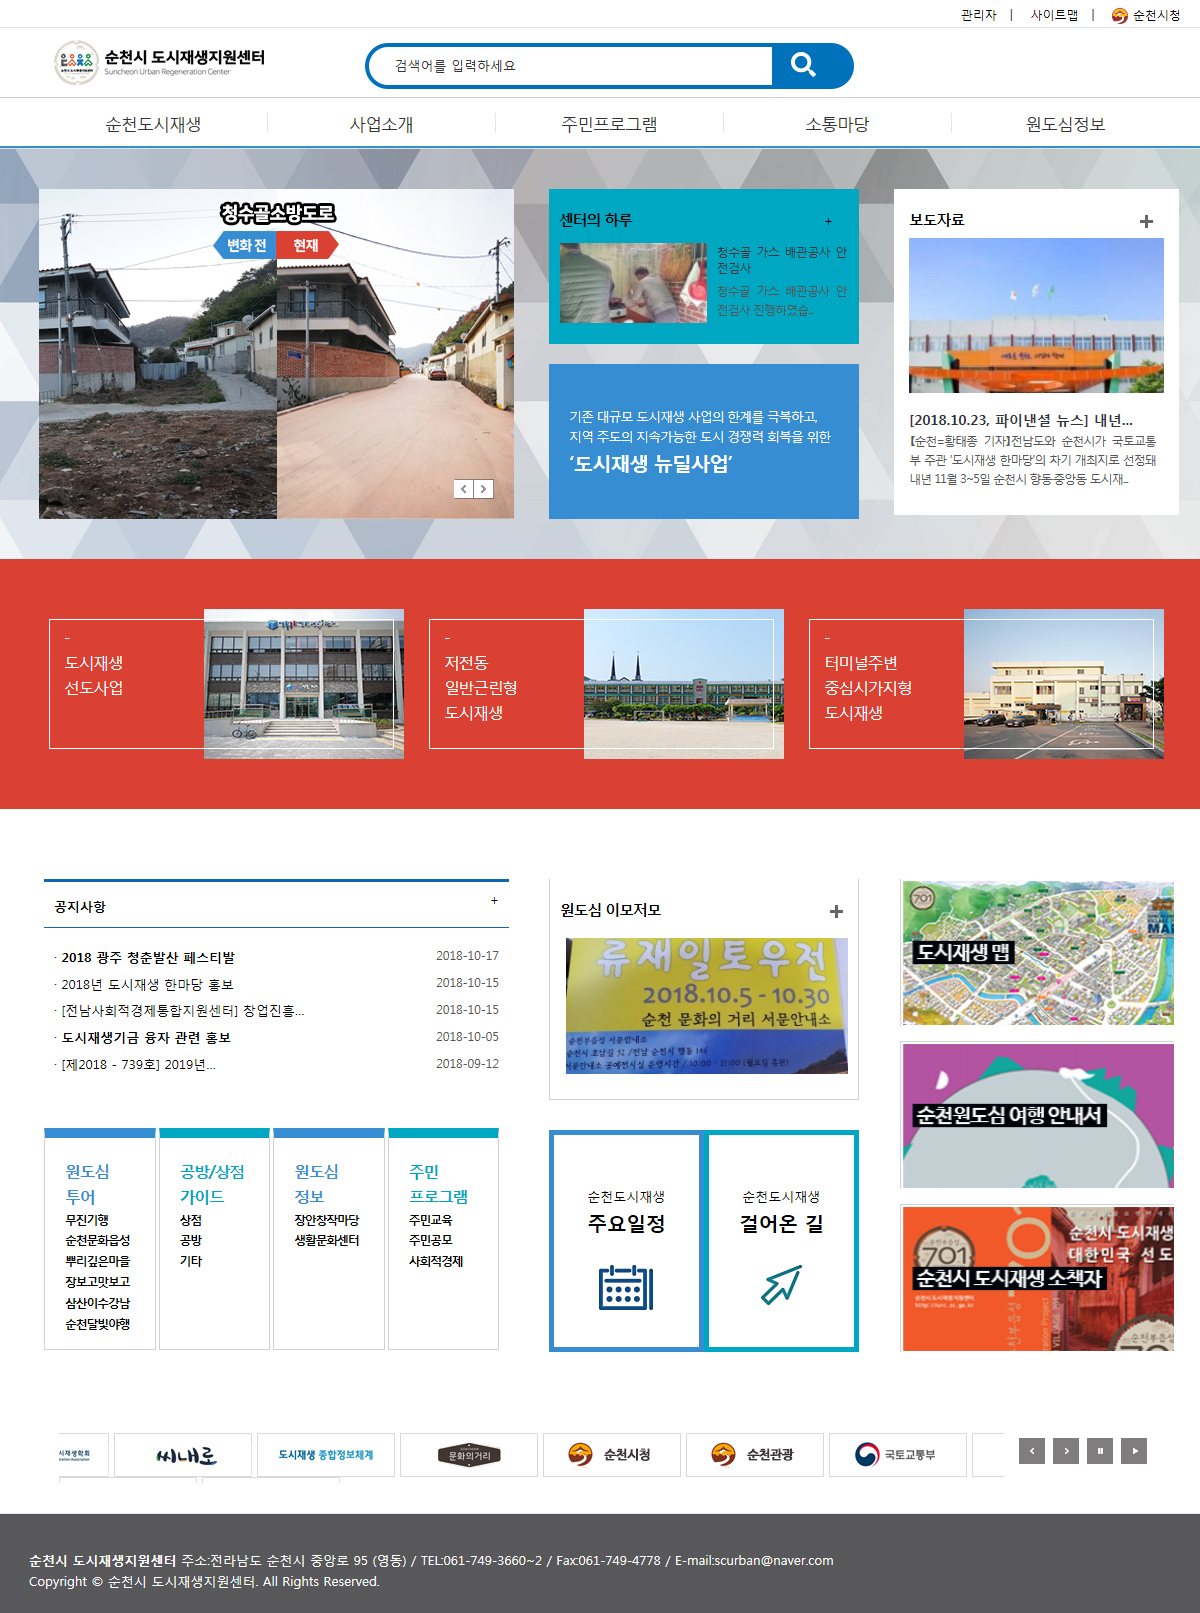Viewport: 1200px width, 1613px height.
Task: Open the 도시재생 맵 thumbnail
Action: click(x=1038, y=953)
